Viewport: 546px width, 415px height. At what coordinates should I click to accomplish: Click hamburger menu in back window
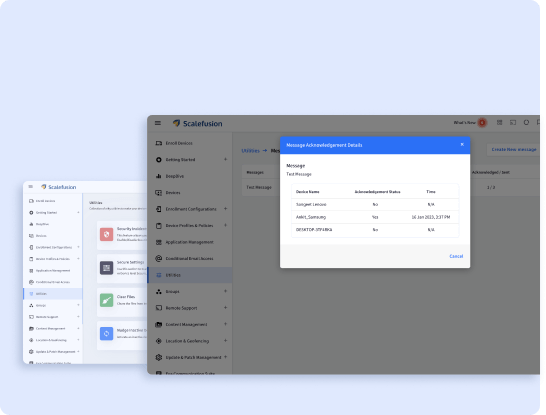tap(31, 187)
